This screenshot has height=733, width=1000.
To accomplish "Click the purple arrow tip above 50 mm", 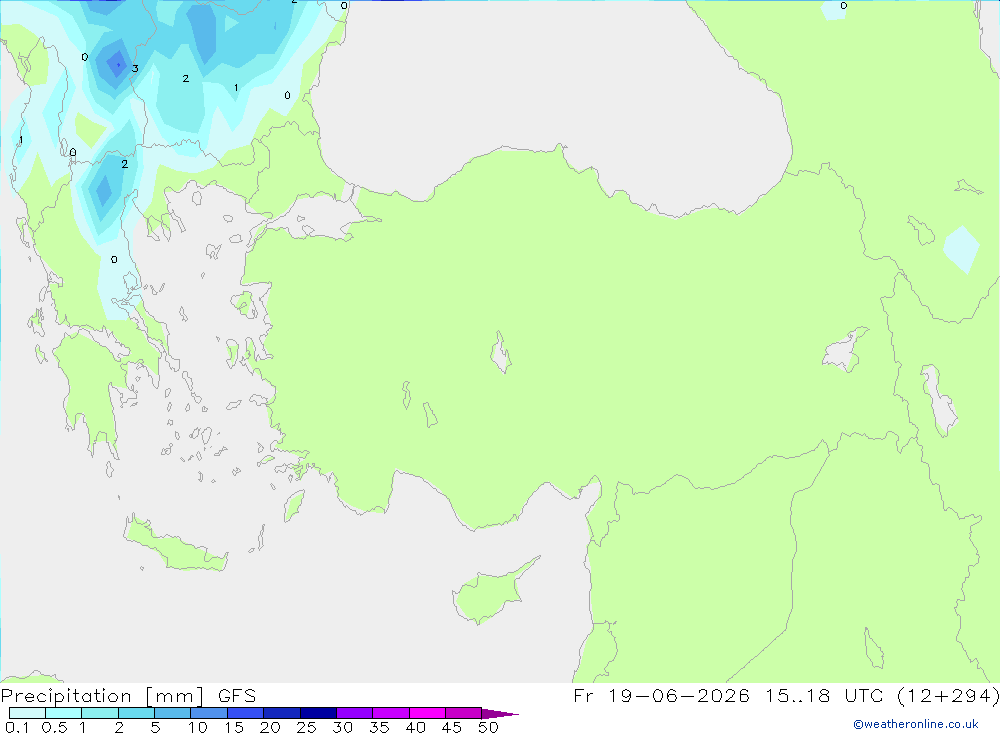I will point(500,714).
